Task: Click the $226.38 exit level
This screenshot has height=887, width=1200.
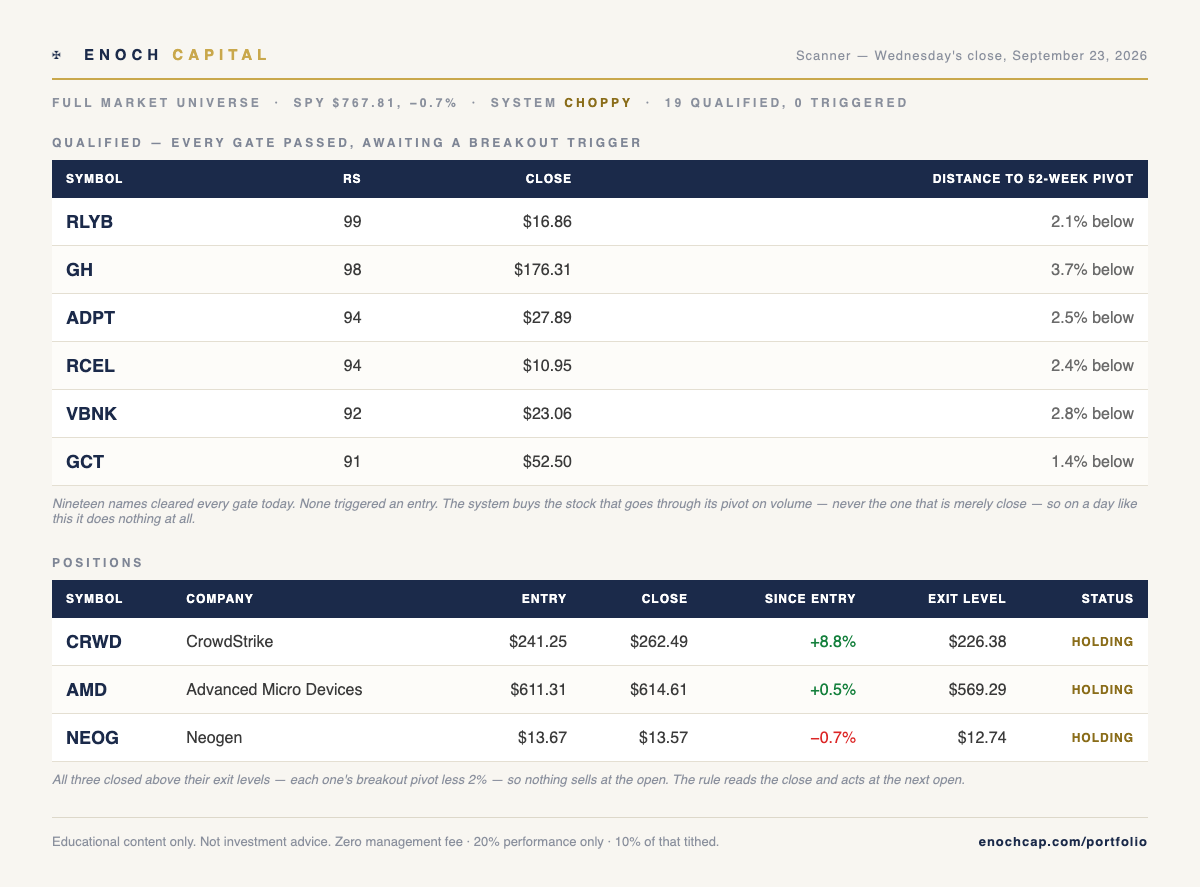Action: (x=977, y=642)
